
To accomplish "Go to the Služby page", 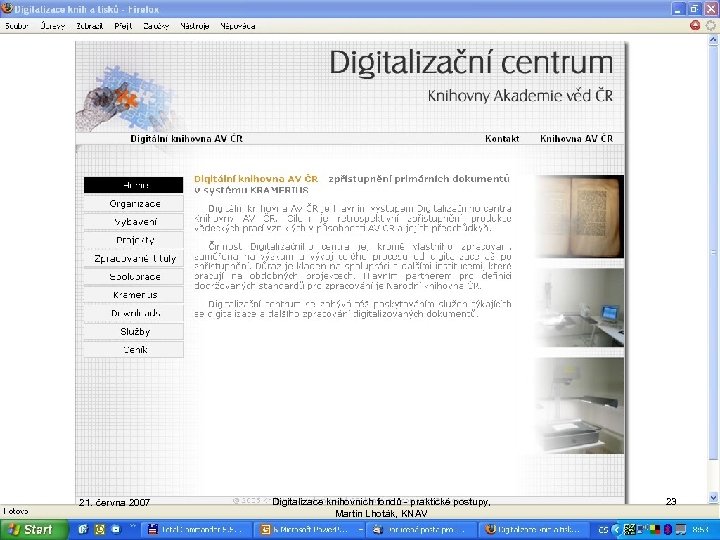I will [133, 332].
